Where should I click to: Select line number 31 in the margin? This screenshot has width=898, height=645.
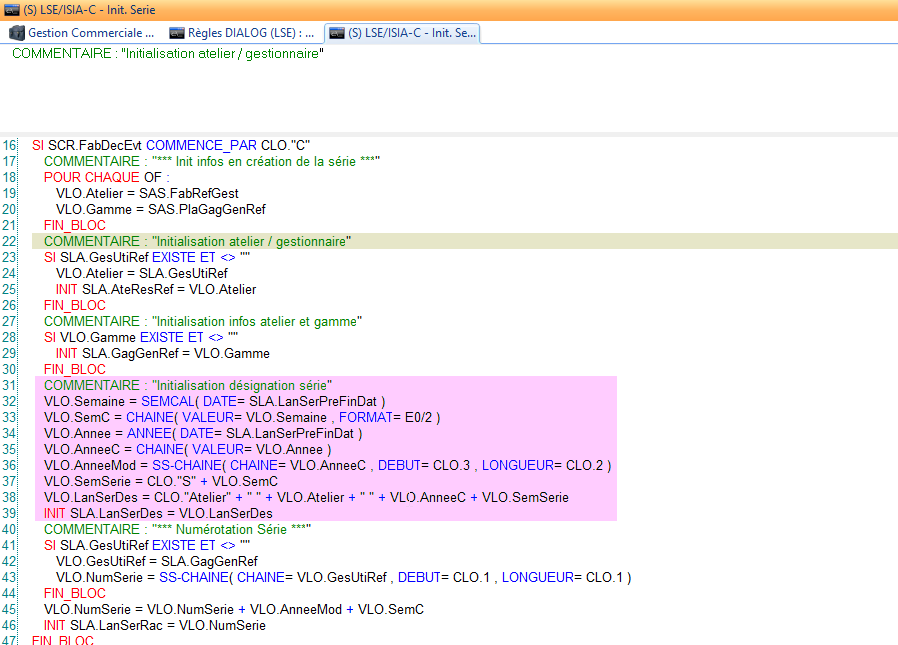(x=10, y=385)
